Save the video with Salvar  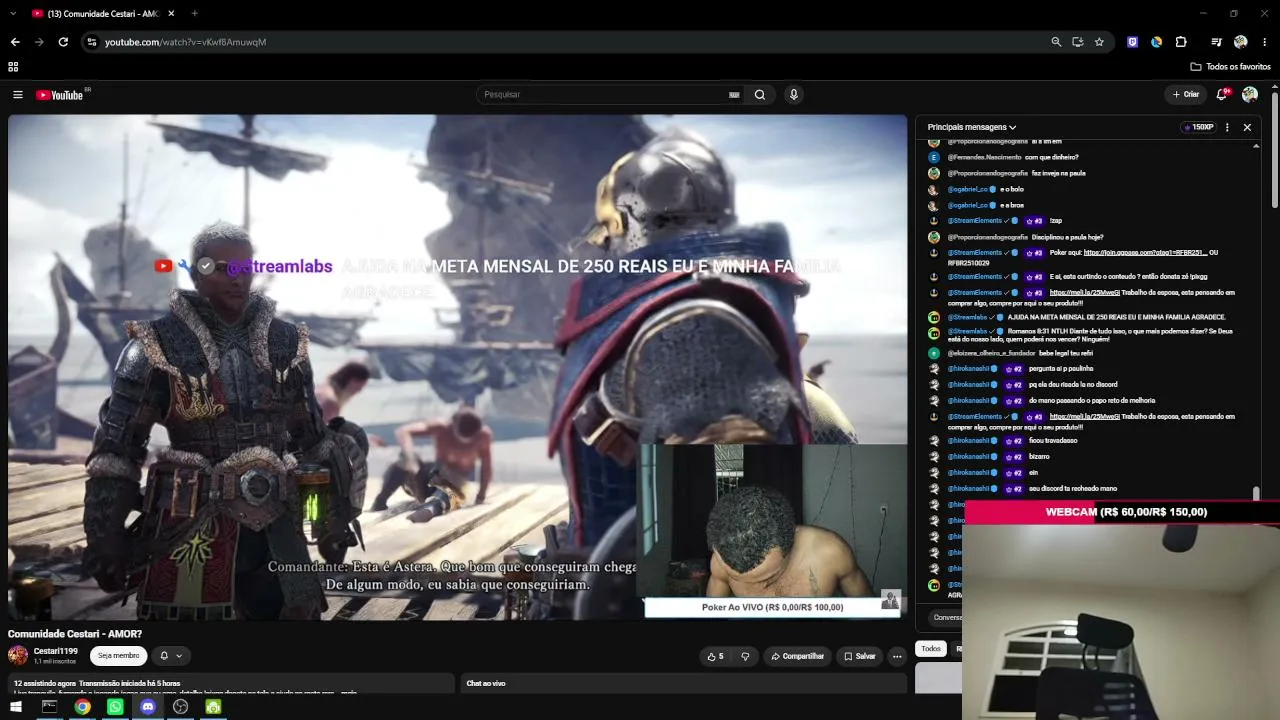point(859,656)
